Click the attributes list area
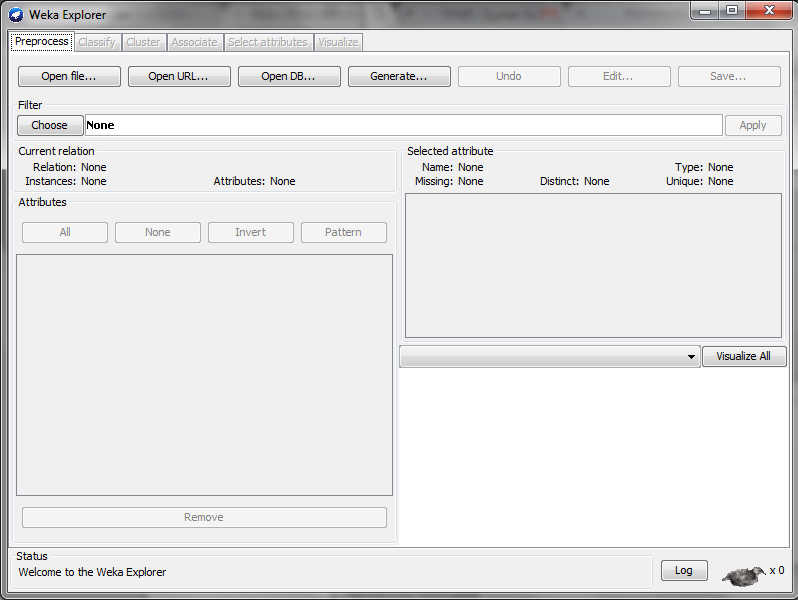This screenshot has height=600, width=798. click(204, 375)
